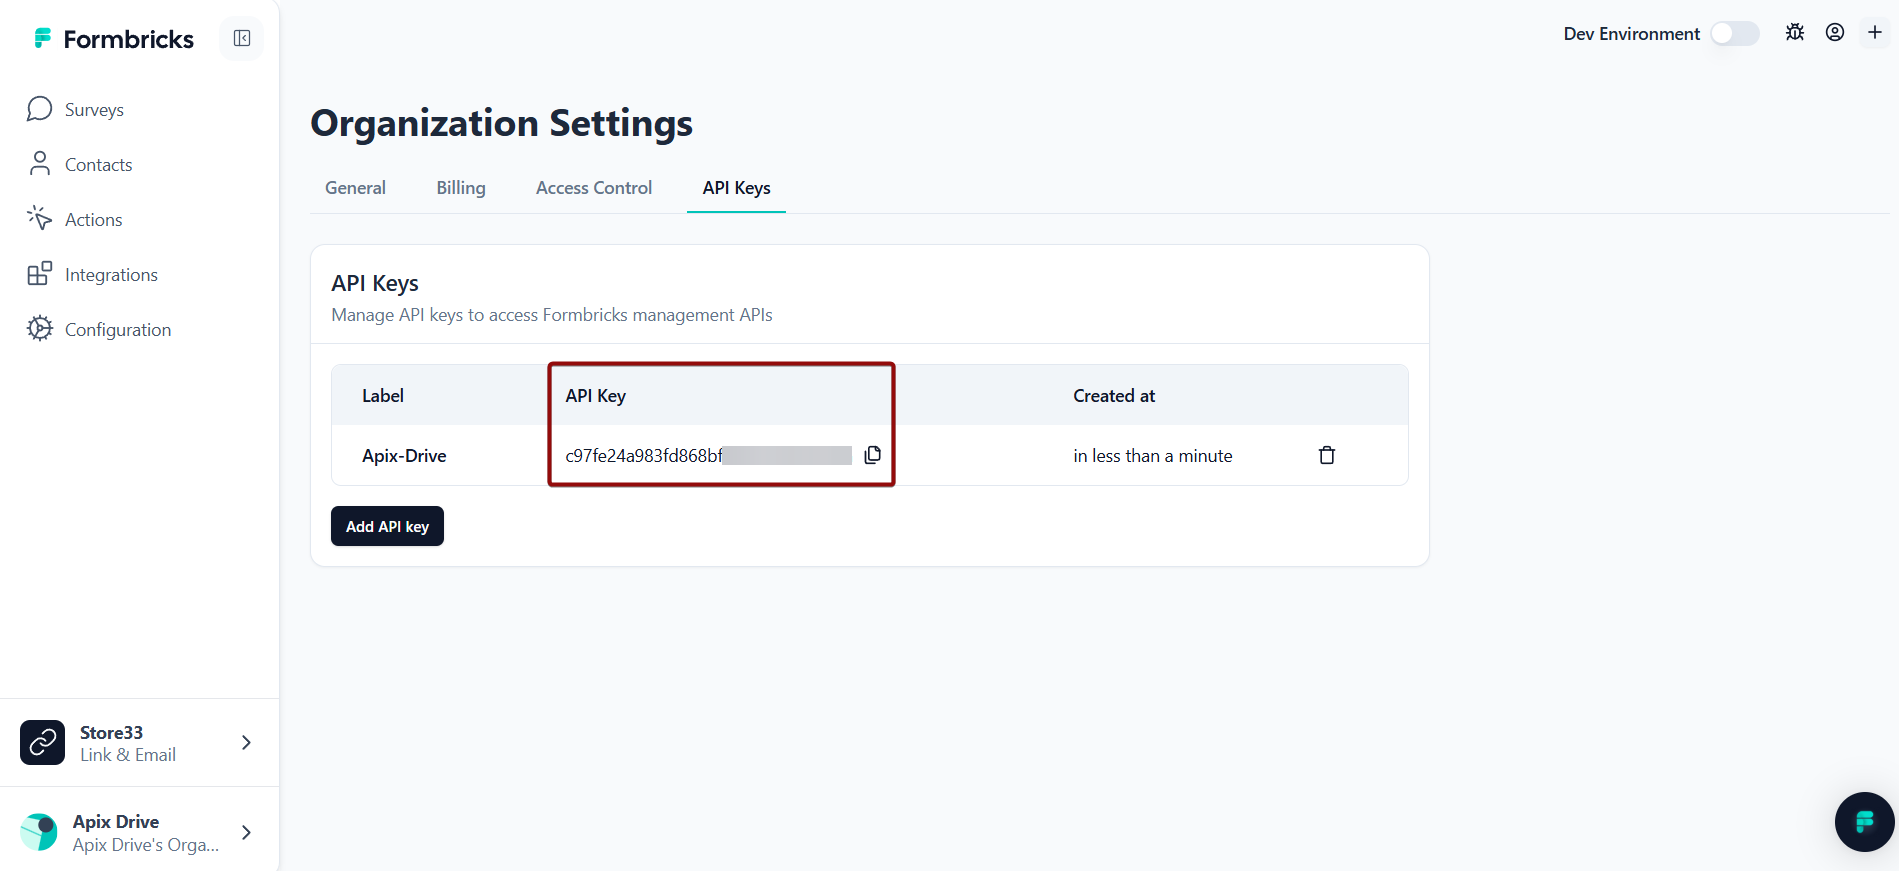This screenshot has height=871, width=1899.
Task: Click the c97fe24a983fd868bf key text
Action: tap(644, 456)
